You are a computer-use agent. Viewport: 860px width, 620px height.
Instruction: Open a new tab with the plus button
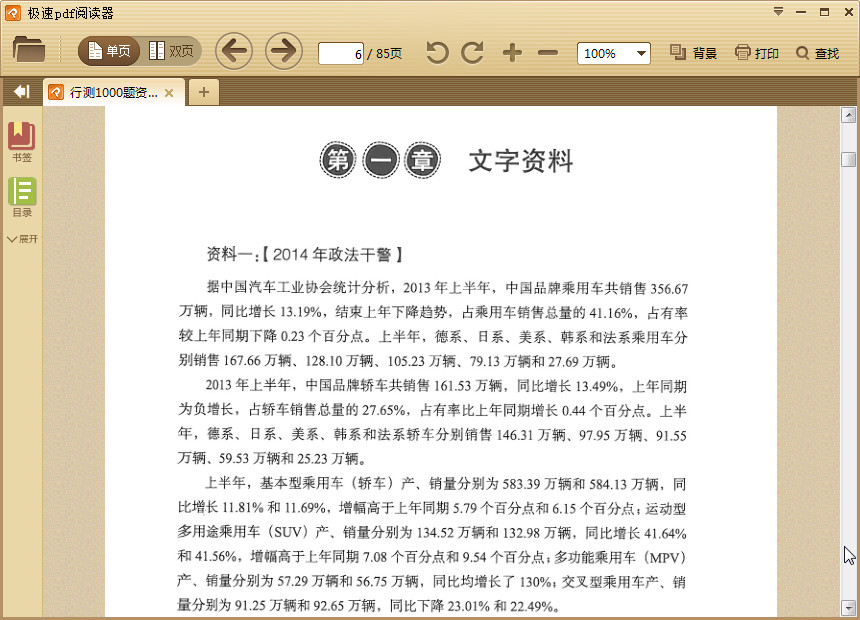pyautogui.click(x=204, y=91)
